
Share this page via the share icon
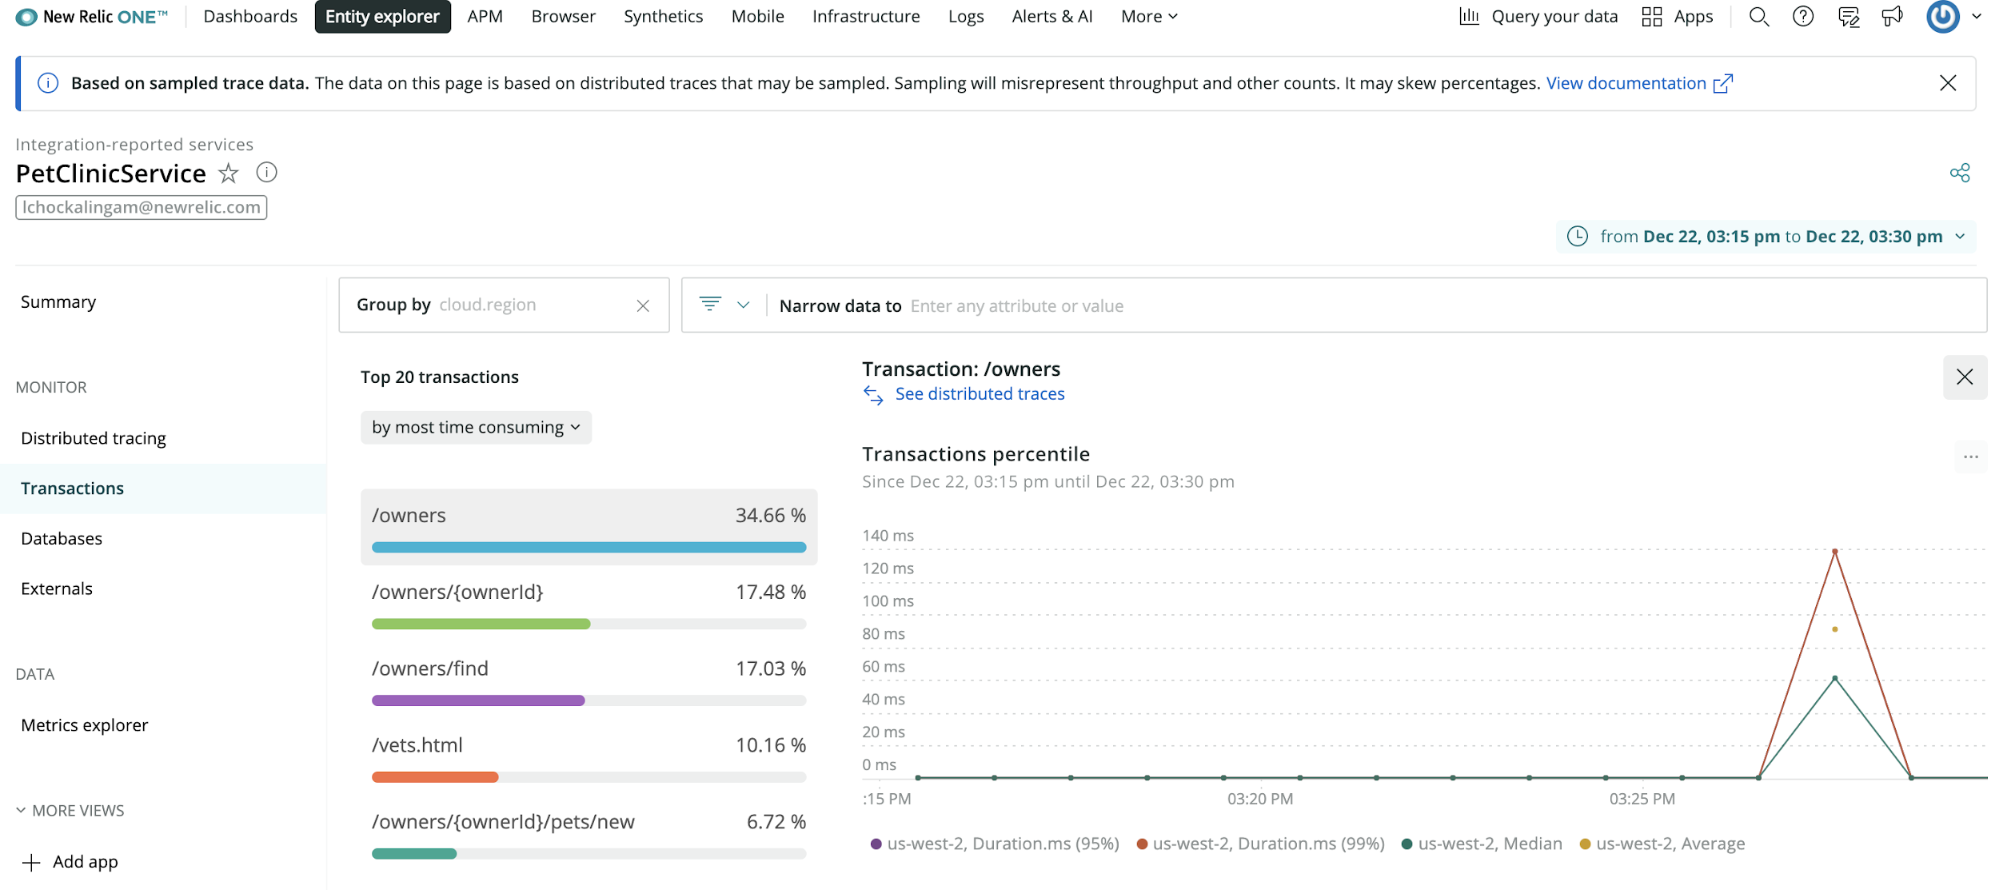click(x=1959, y=173)
